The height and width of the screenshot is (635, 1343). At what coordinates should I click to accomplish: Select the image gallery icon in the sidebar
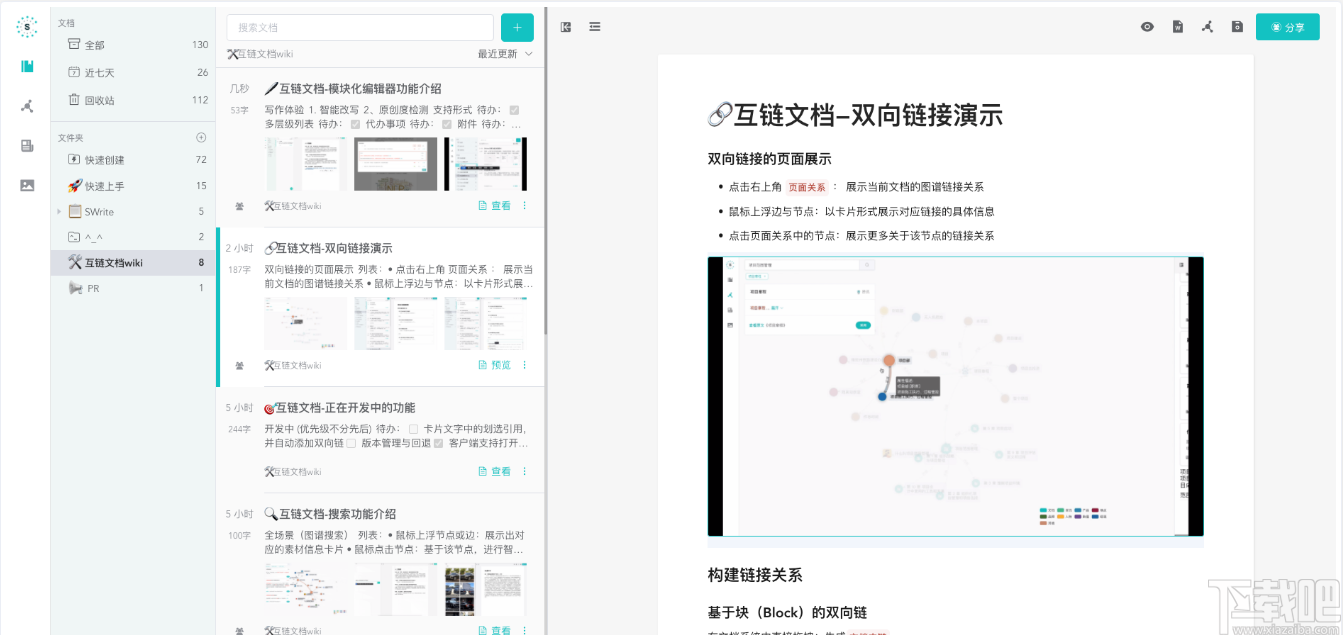(x=26, y=185)
